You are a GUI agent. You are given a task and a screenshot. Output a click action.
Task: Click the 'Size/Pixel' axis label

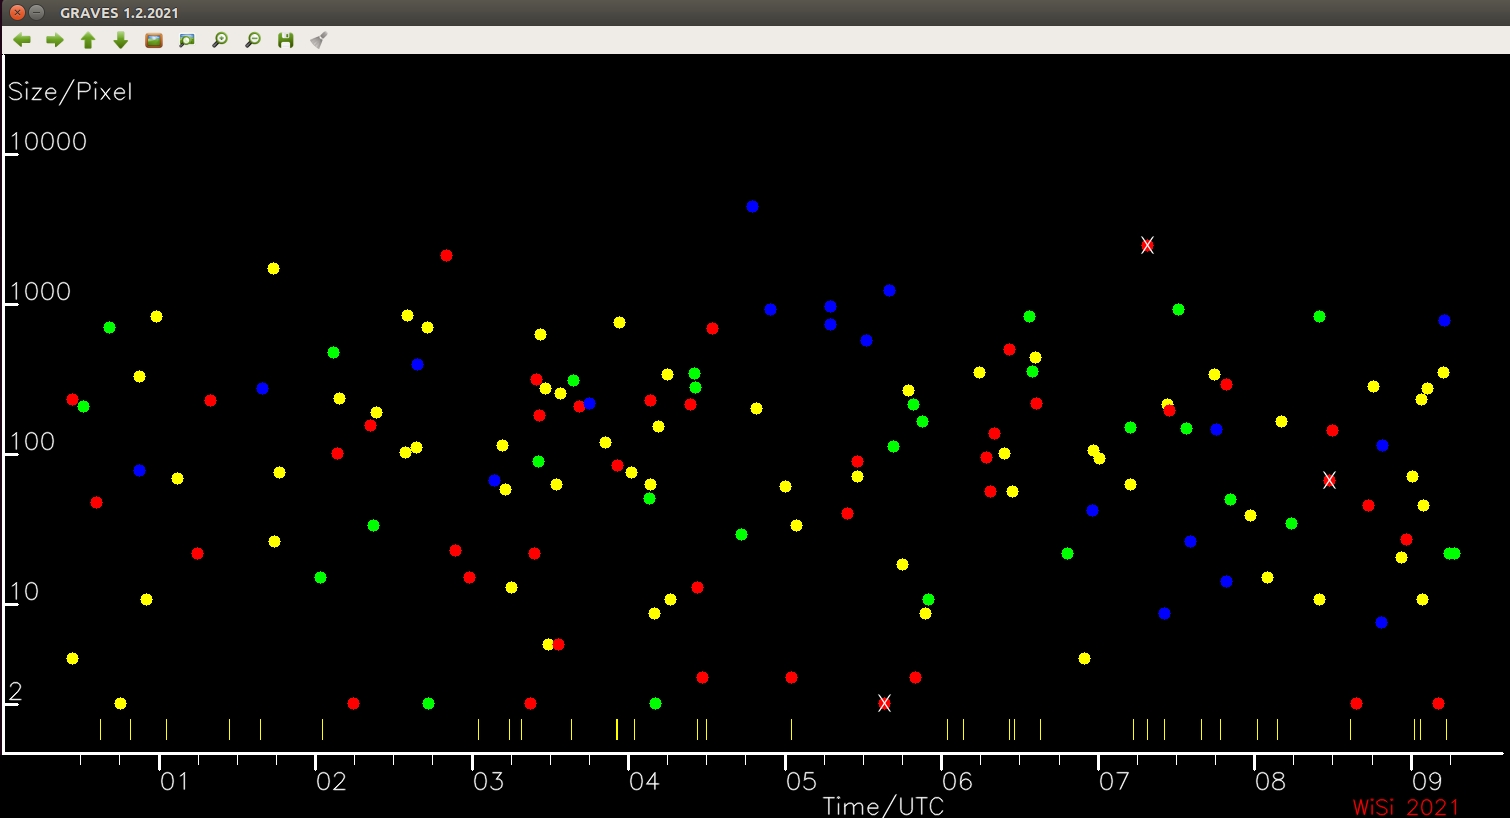[x=70, y=92]
